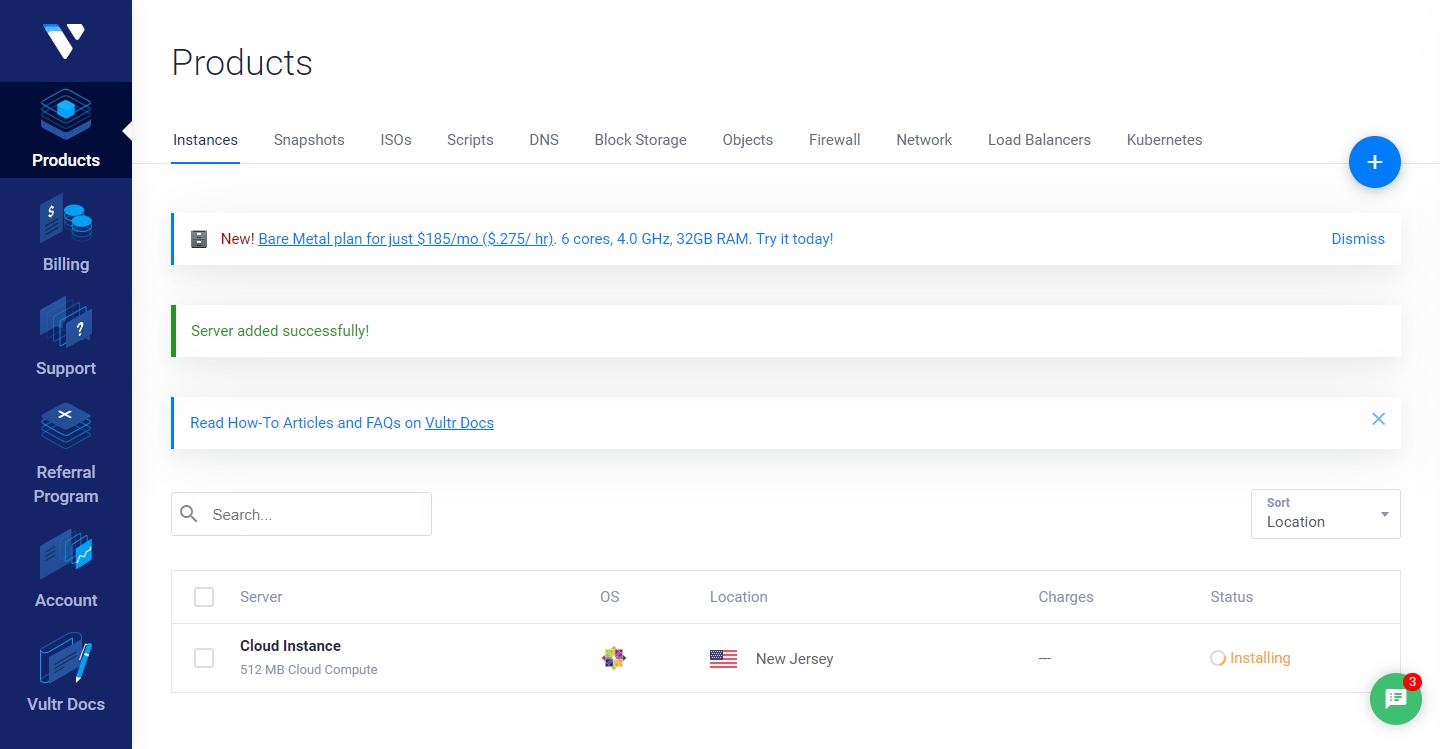Click the Products page heading
This screenshot has width=1440, height=749.
click(x=242, y=63)
